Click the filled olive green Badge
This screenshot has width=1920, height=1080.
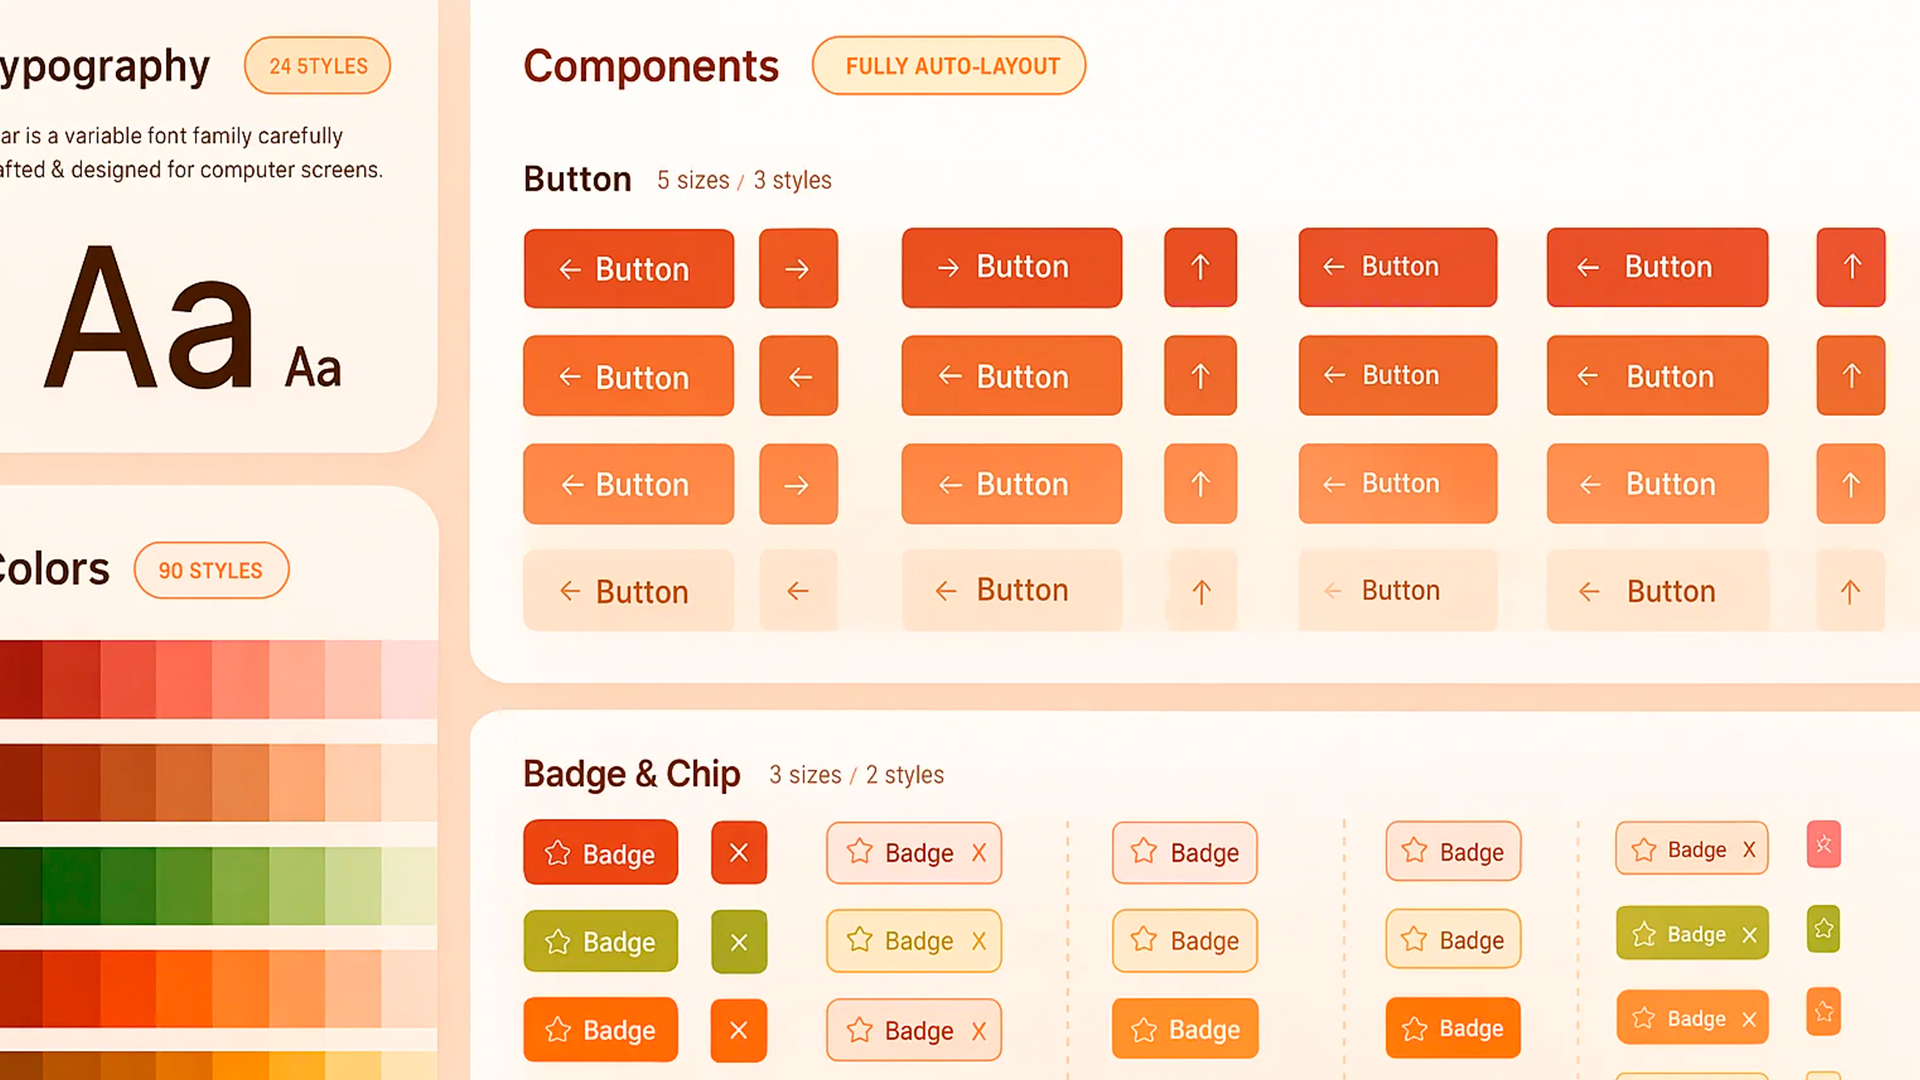point(600,942)
